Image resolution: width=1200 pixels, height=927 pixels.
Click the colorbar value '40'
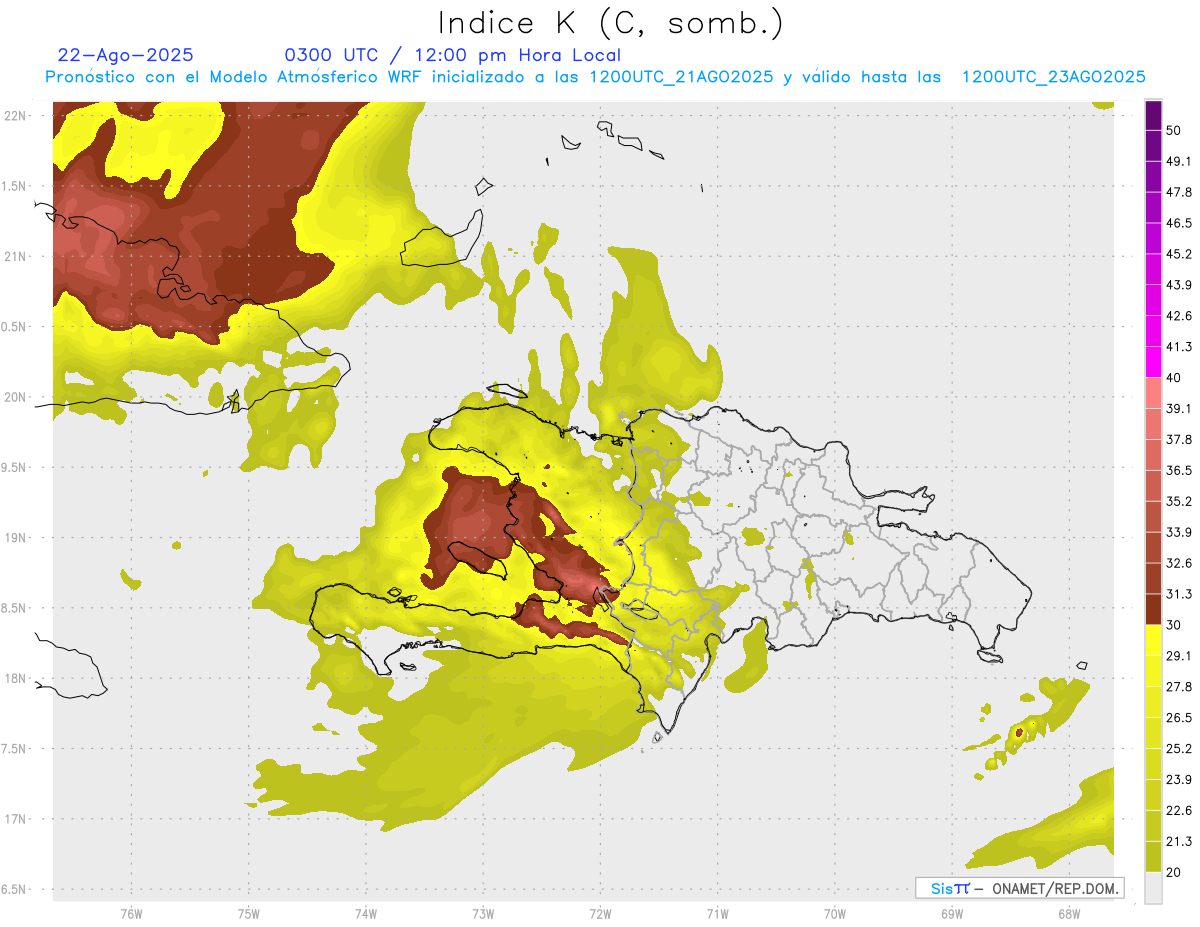pos(1174,378)
